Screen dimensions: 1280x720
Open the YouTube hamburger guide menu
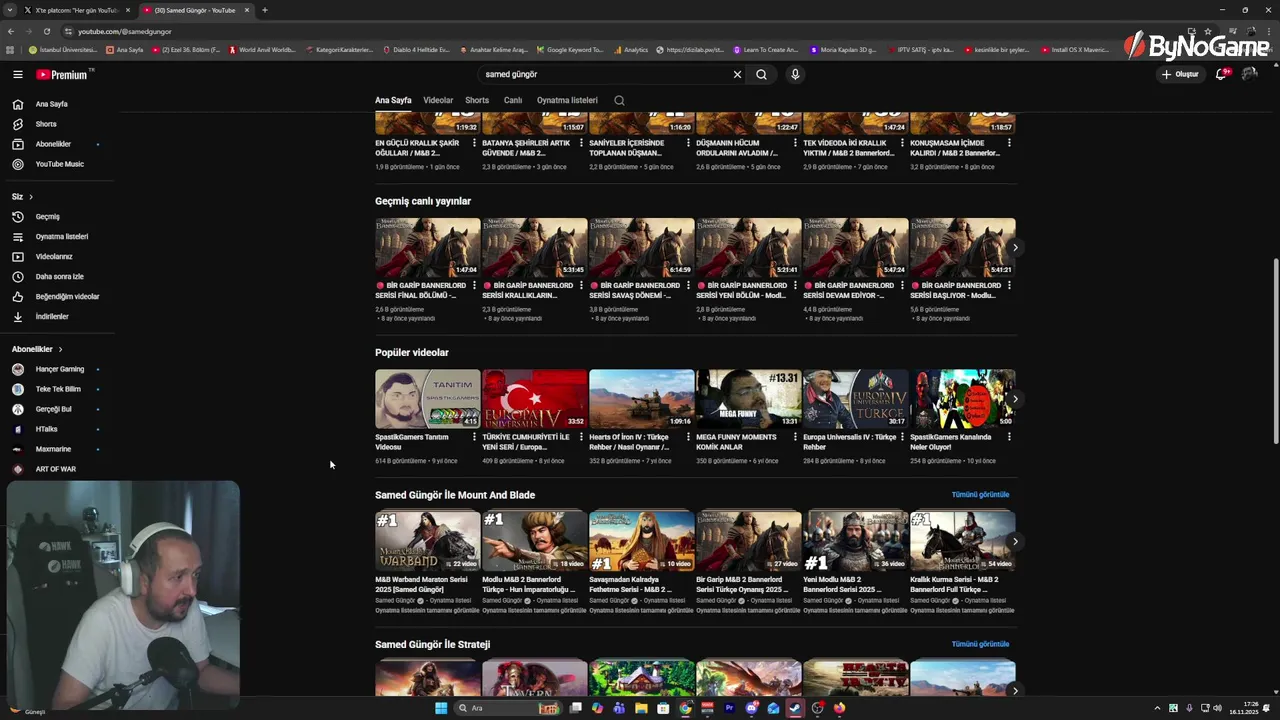pos(17,74)
